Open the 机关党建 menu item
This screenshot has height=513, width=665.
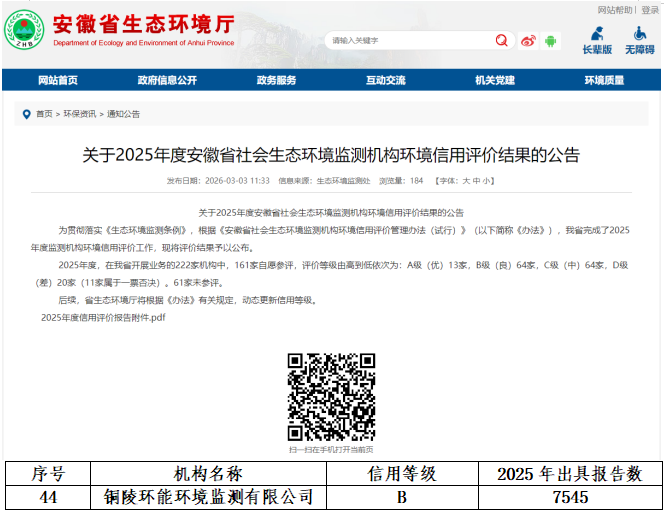pyautogui.click(x=495, y=80)
